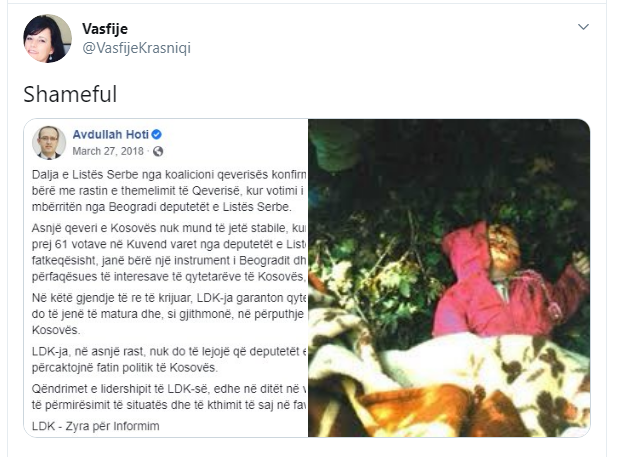Click the word "Kosovës." on its own line
617x457 pixels.
56,330
